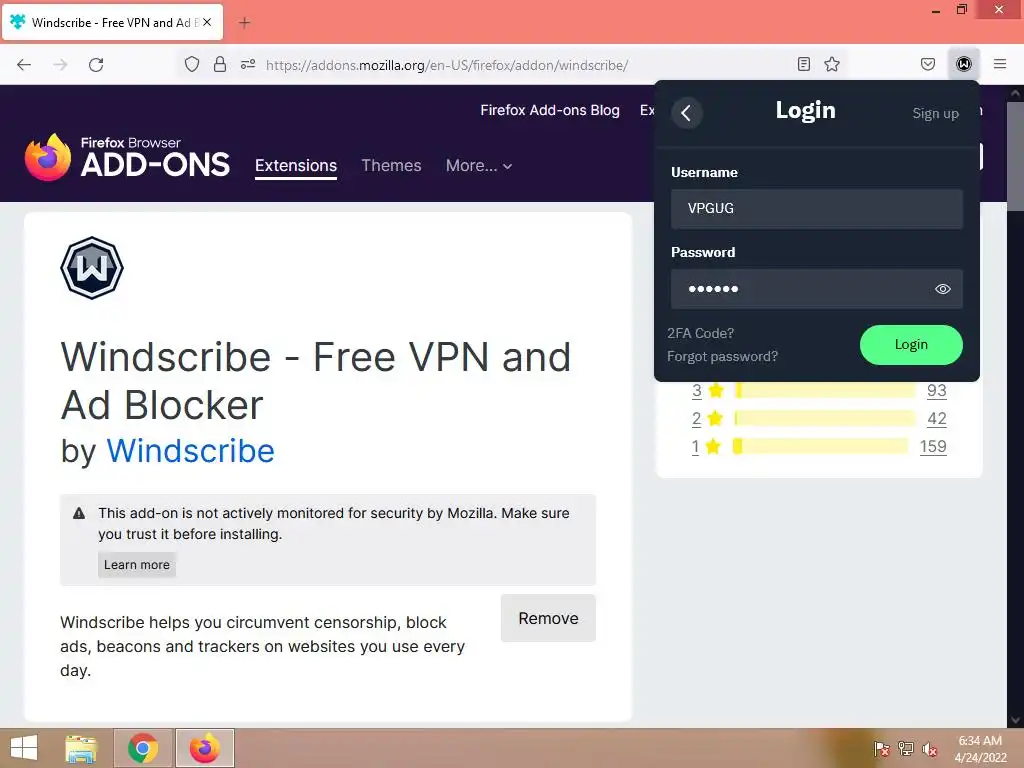Open the Action Center flag tray icon

coord(882,749)
